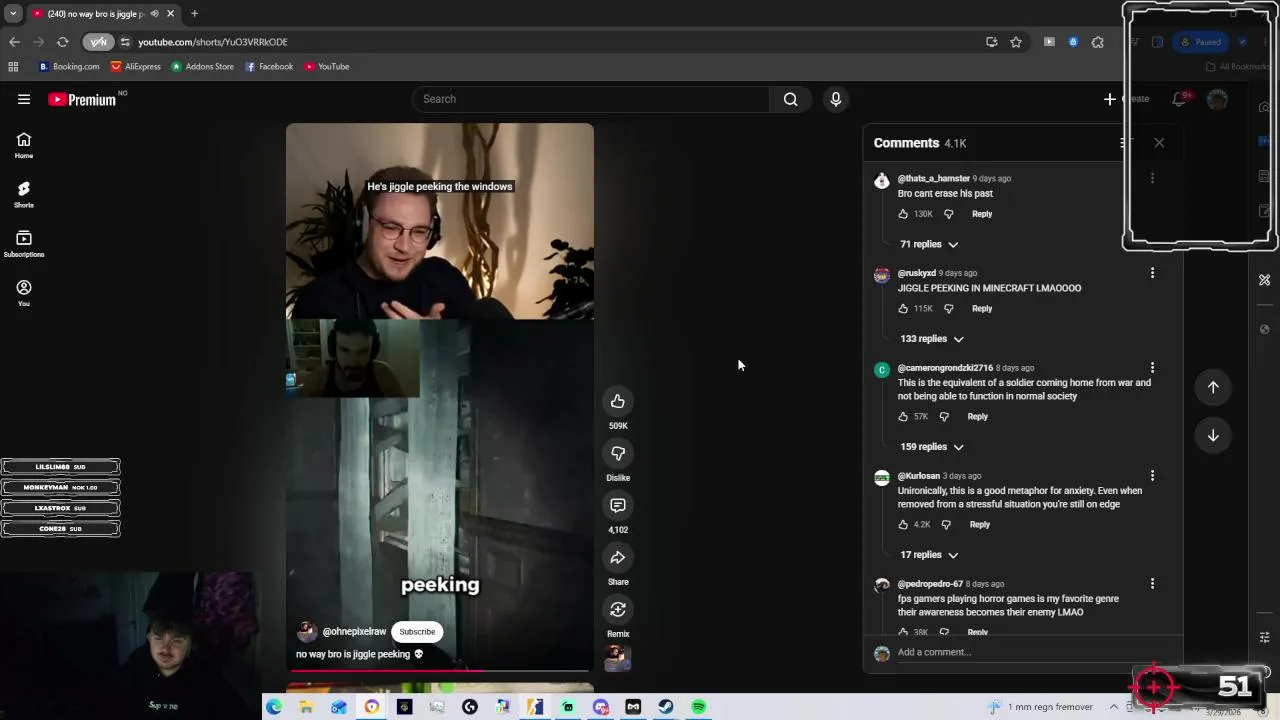Open options for @ruskyxd comment
The width and height of the screenshot is (1280, 720).
coord(1152,273)
